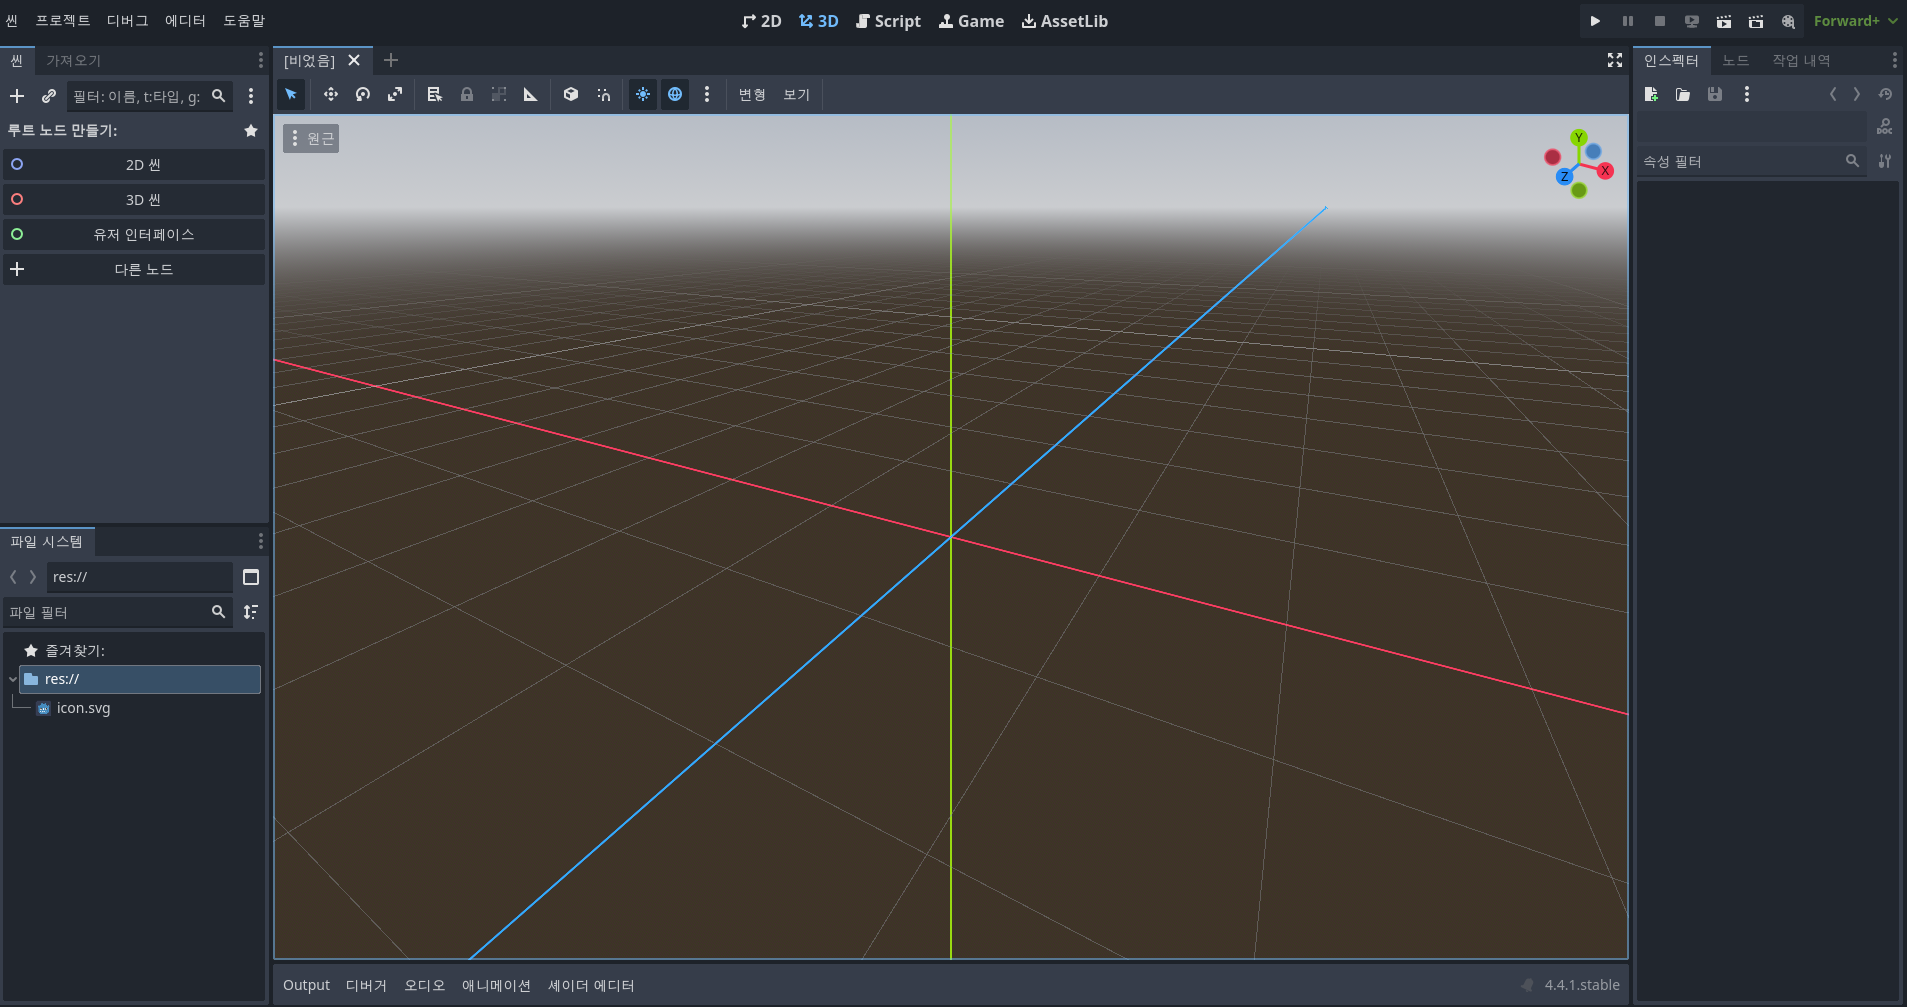Toggle preview sunlight in viewport
This screenshot has height=1007, width=1907.
tap(643, 94)
